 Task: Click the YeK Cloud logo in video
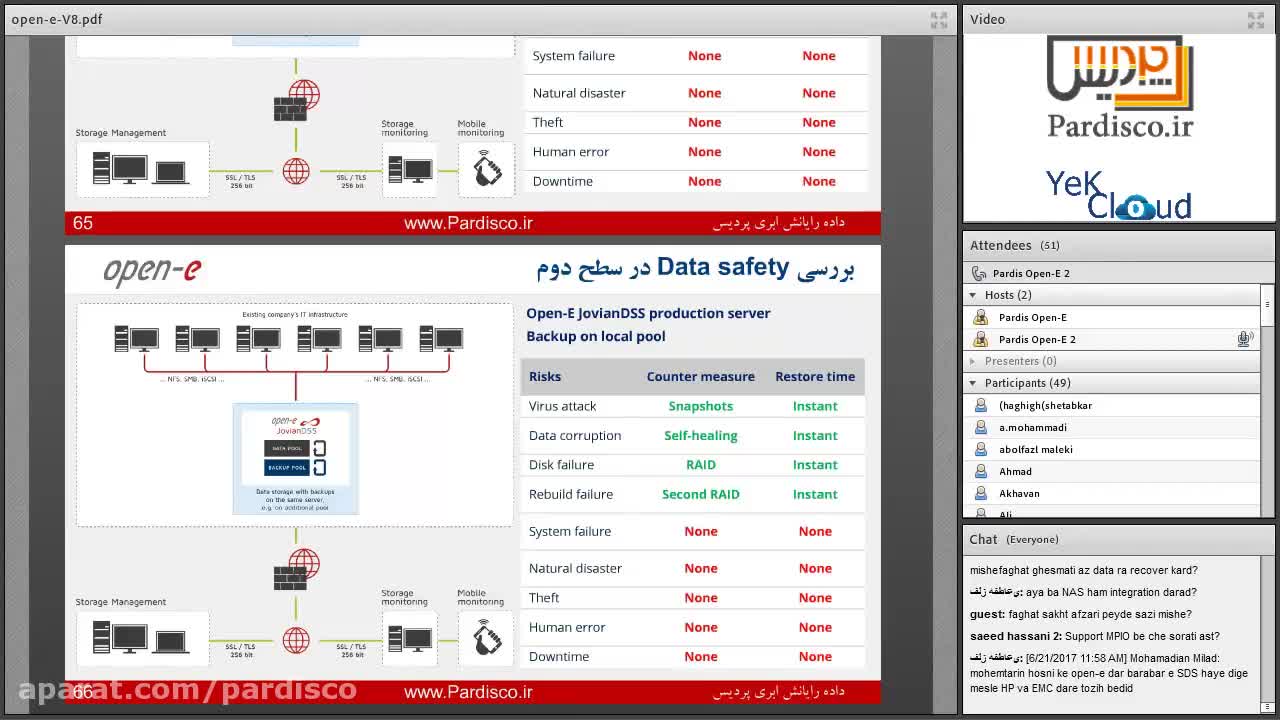(x=1118, y=196)
